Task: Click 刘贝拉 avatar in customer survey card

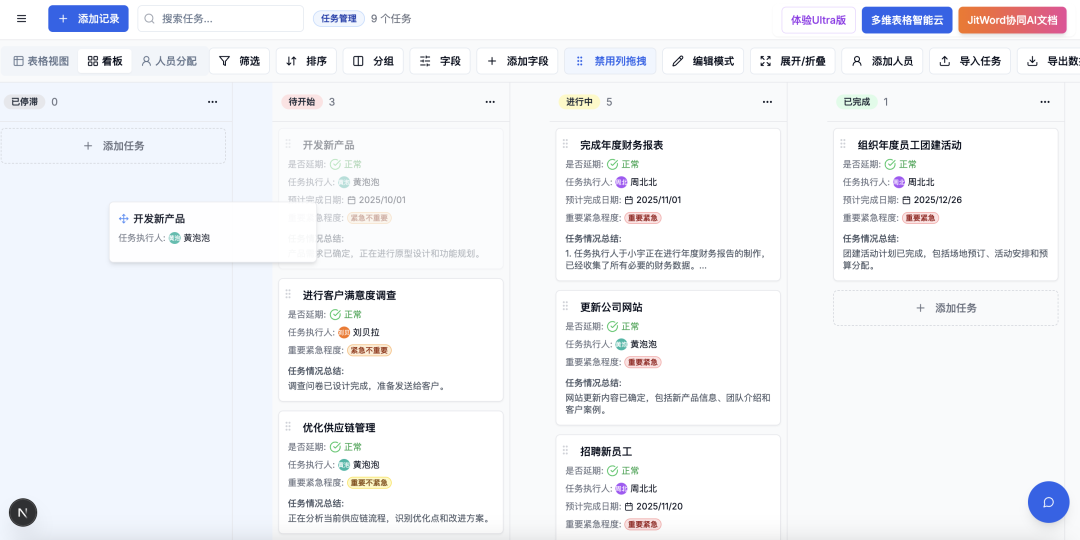Action: tap(344, 332)
